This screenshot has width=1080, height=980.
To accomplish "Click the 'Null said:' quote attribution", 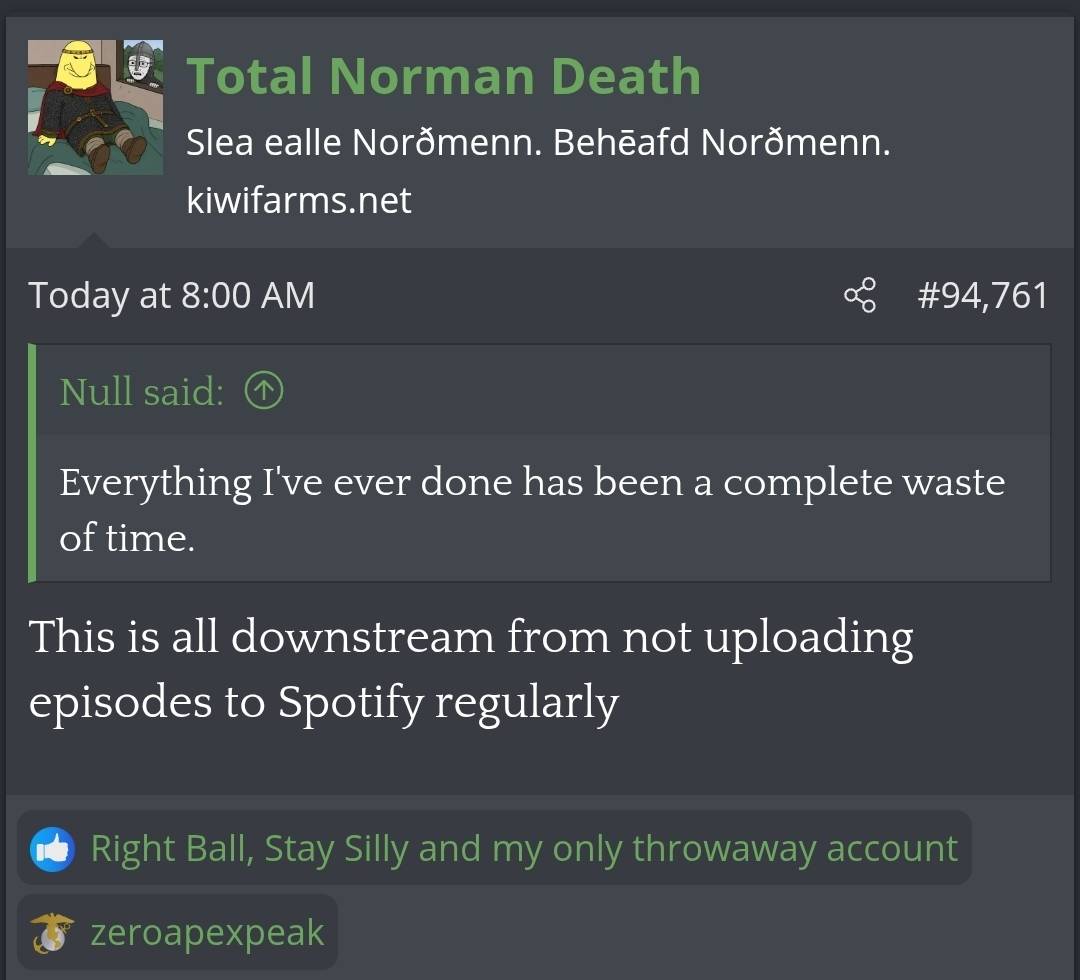I will tap(142, 391).
